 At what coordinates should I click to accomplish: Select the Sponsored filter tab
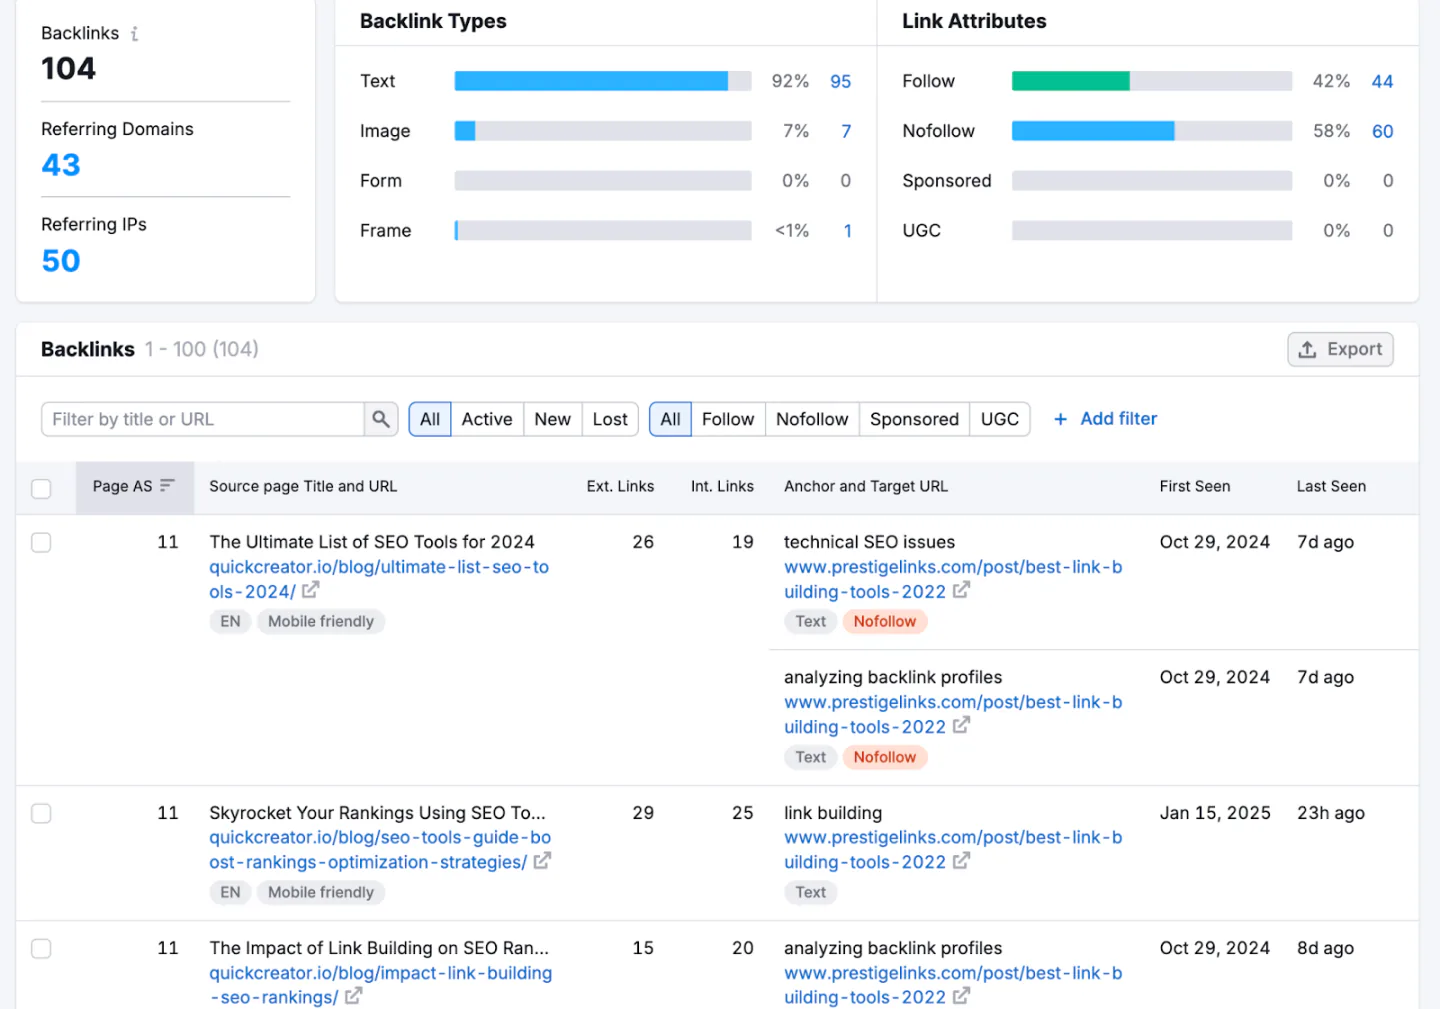click(x=914, y=419)
